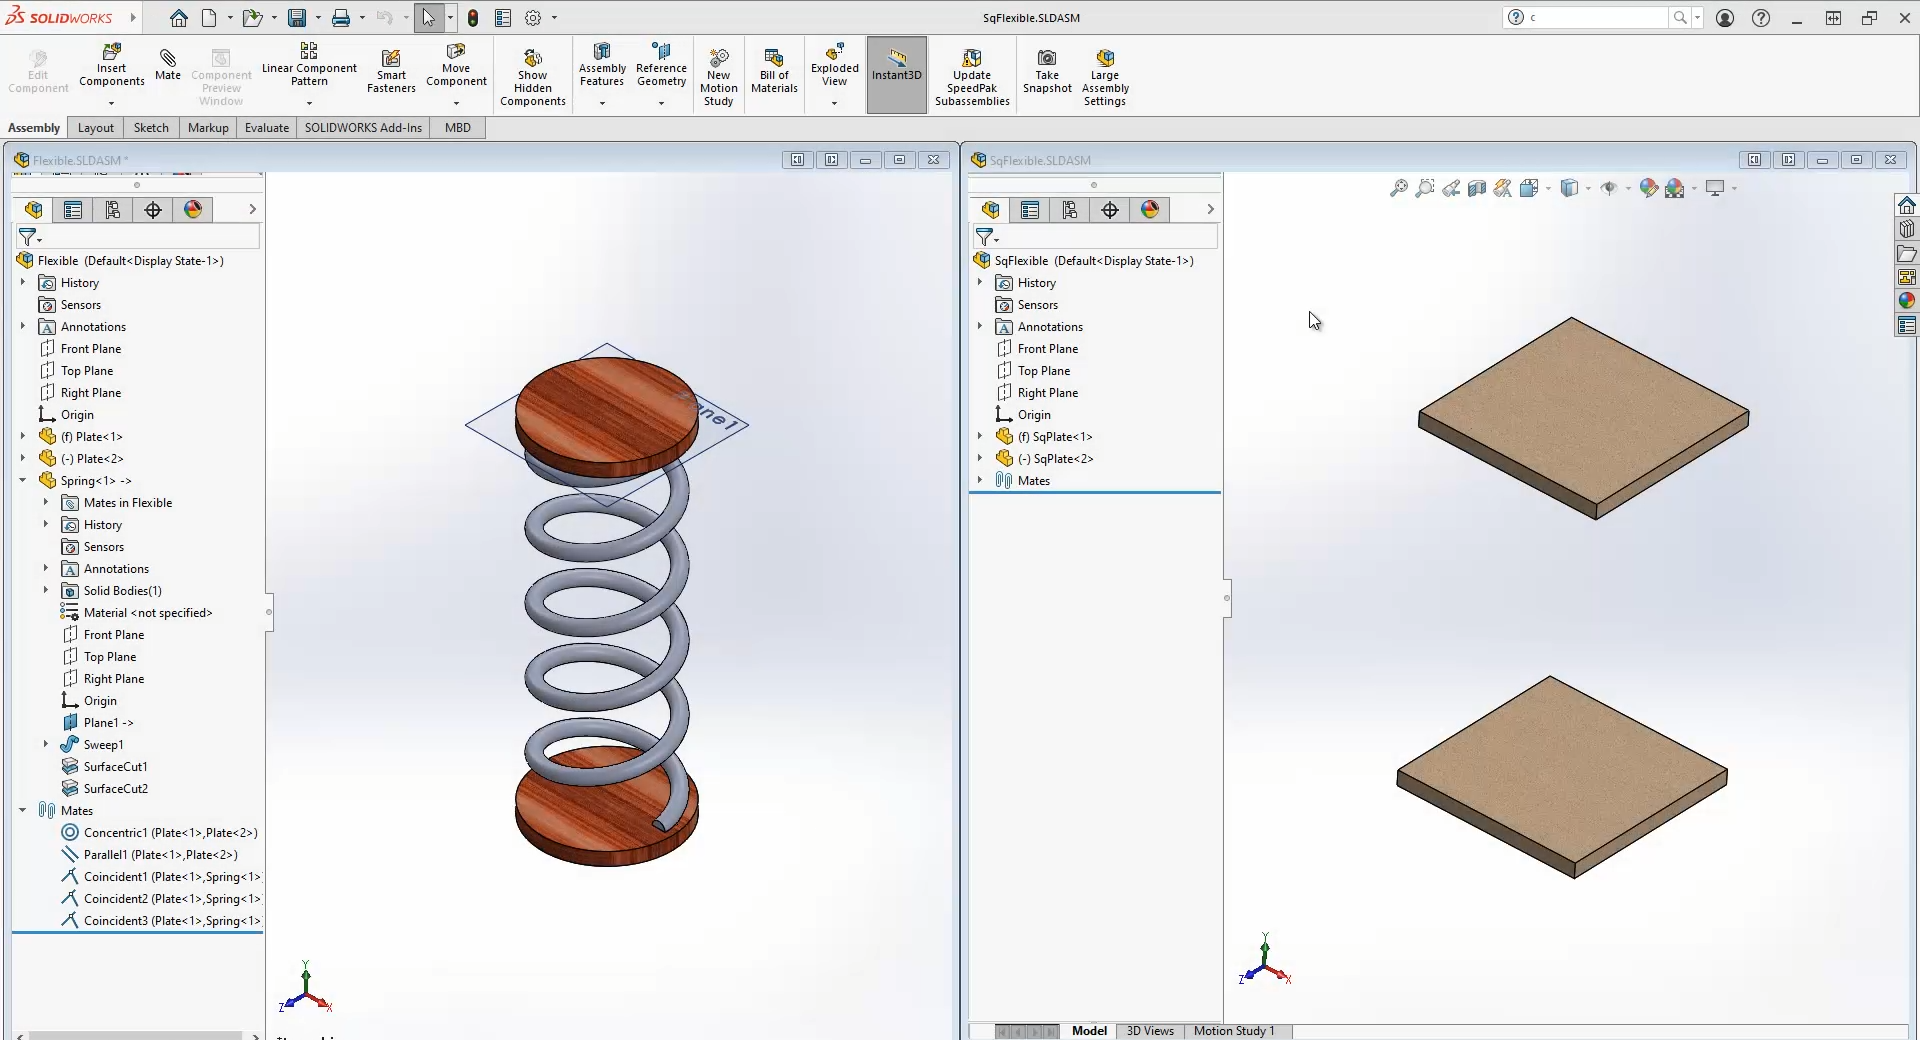1920x1040 pixels.
Task: Create a new document from toolbar
Action: 209,18
